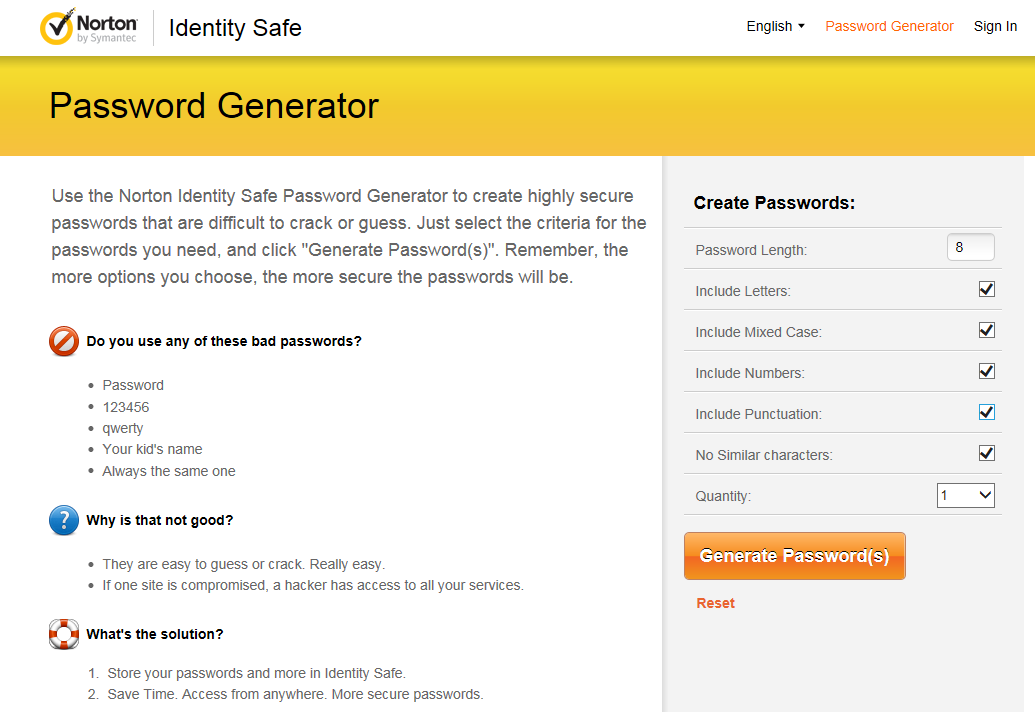Uncheck the Include Mixed Case checkbox
Screen dimensions: 1035x712
click(987, 330)
